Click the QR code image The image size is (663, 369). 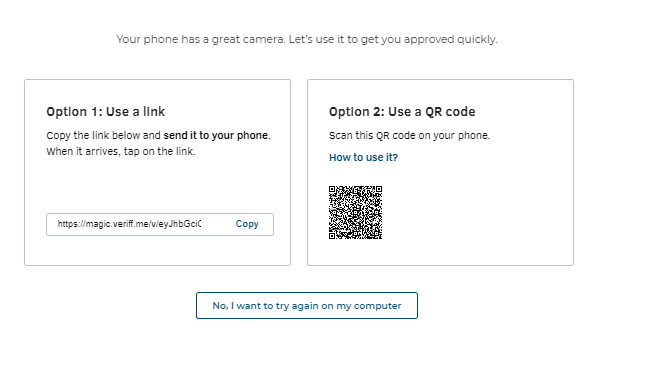(356, 213)
